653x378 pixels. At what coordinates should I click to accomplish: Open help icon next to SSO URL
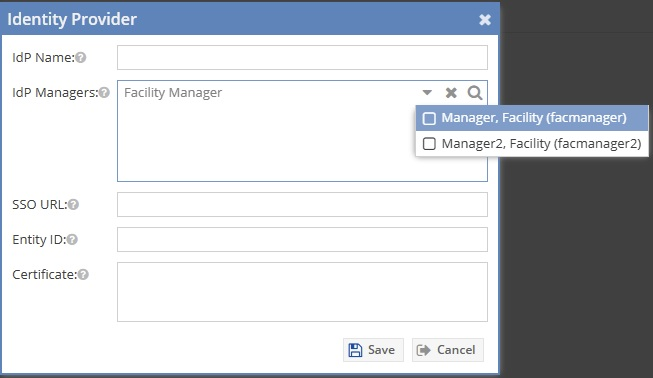[x=73, y=204]
